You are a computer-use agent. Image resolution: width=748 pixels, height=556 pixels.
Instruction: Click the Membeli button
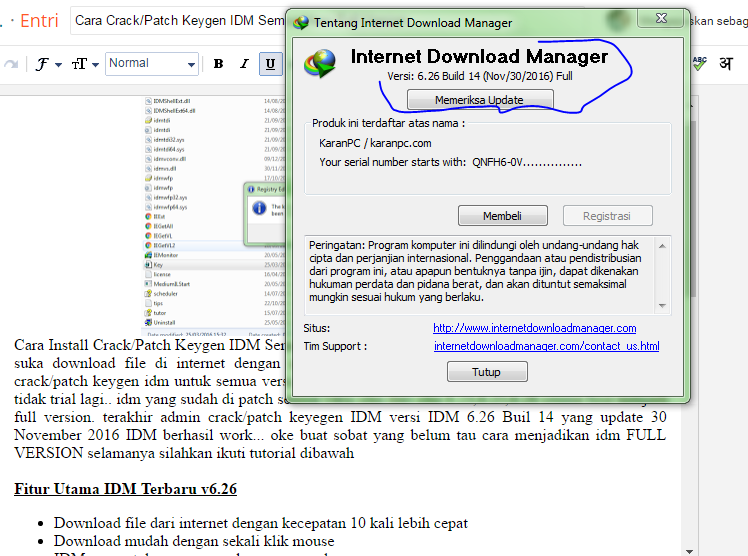point(502,216)
